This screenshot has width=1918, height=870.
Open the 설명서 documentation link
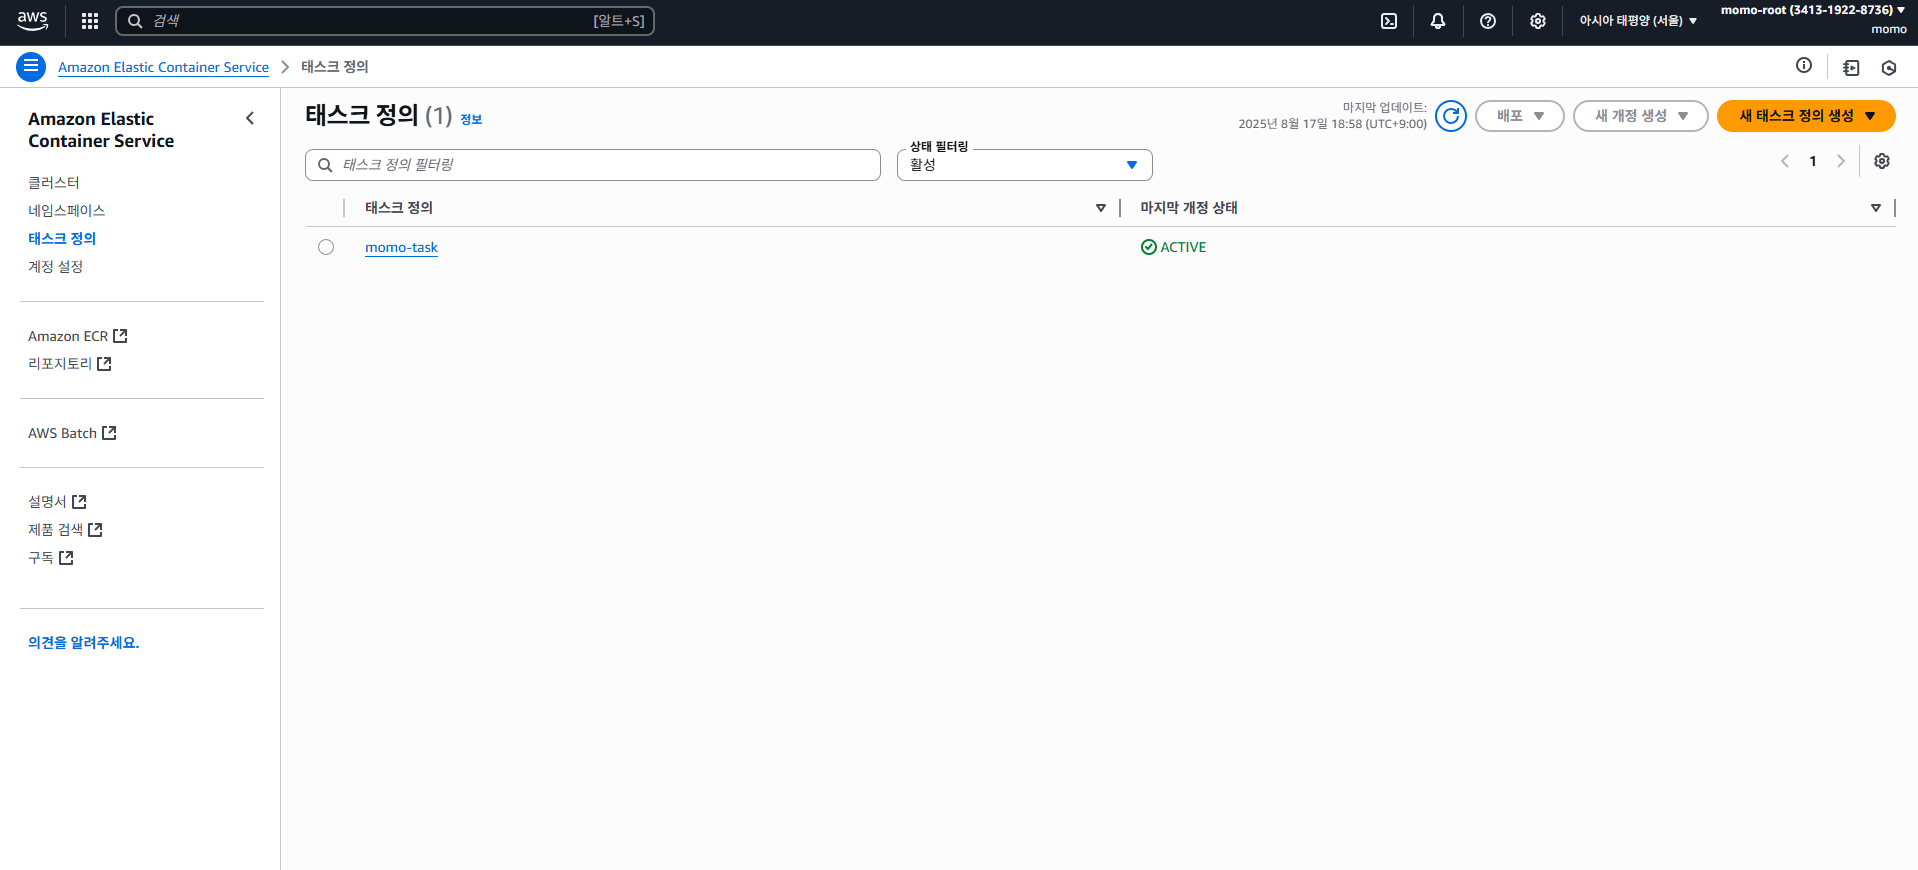(57, 501)
